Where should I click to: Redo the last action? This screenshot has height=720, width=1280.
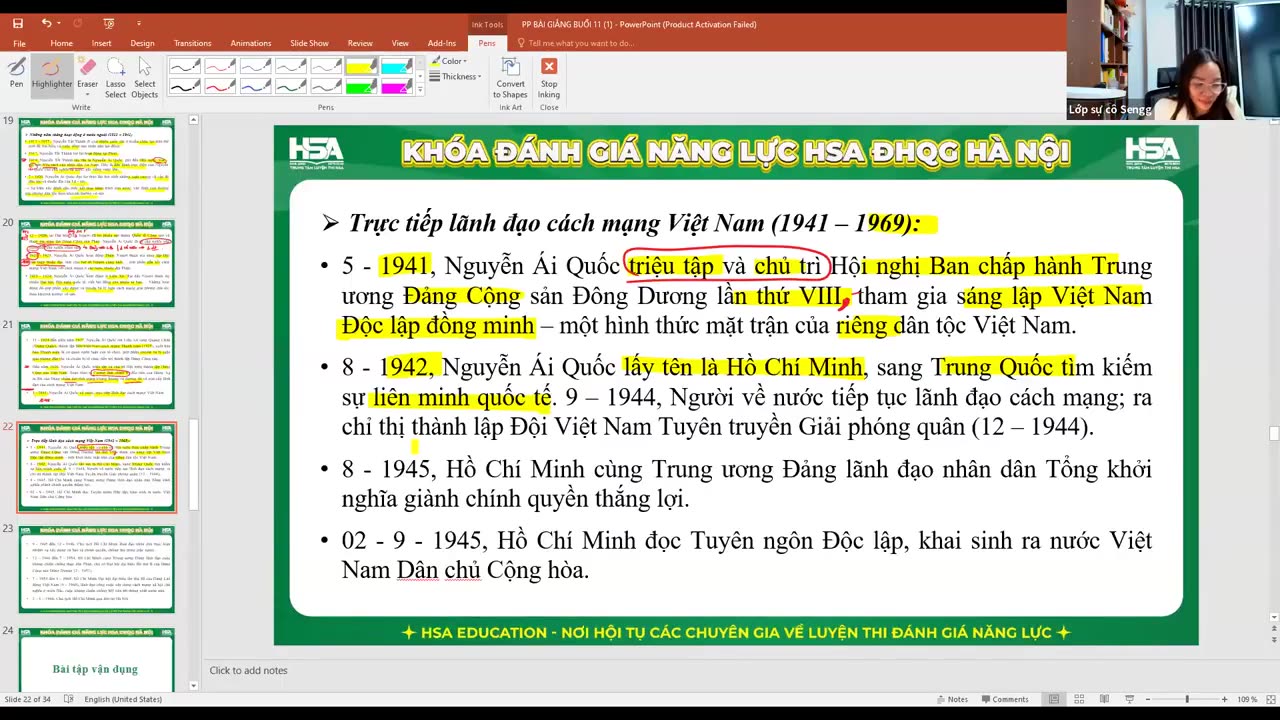[79, 23]
